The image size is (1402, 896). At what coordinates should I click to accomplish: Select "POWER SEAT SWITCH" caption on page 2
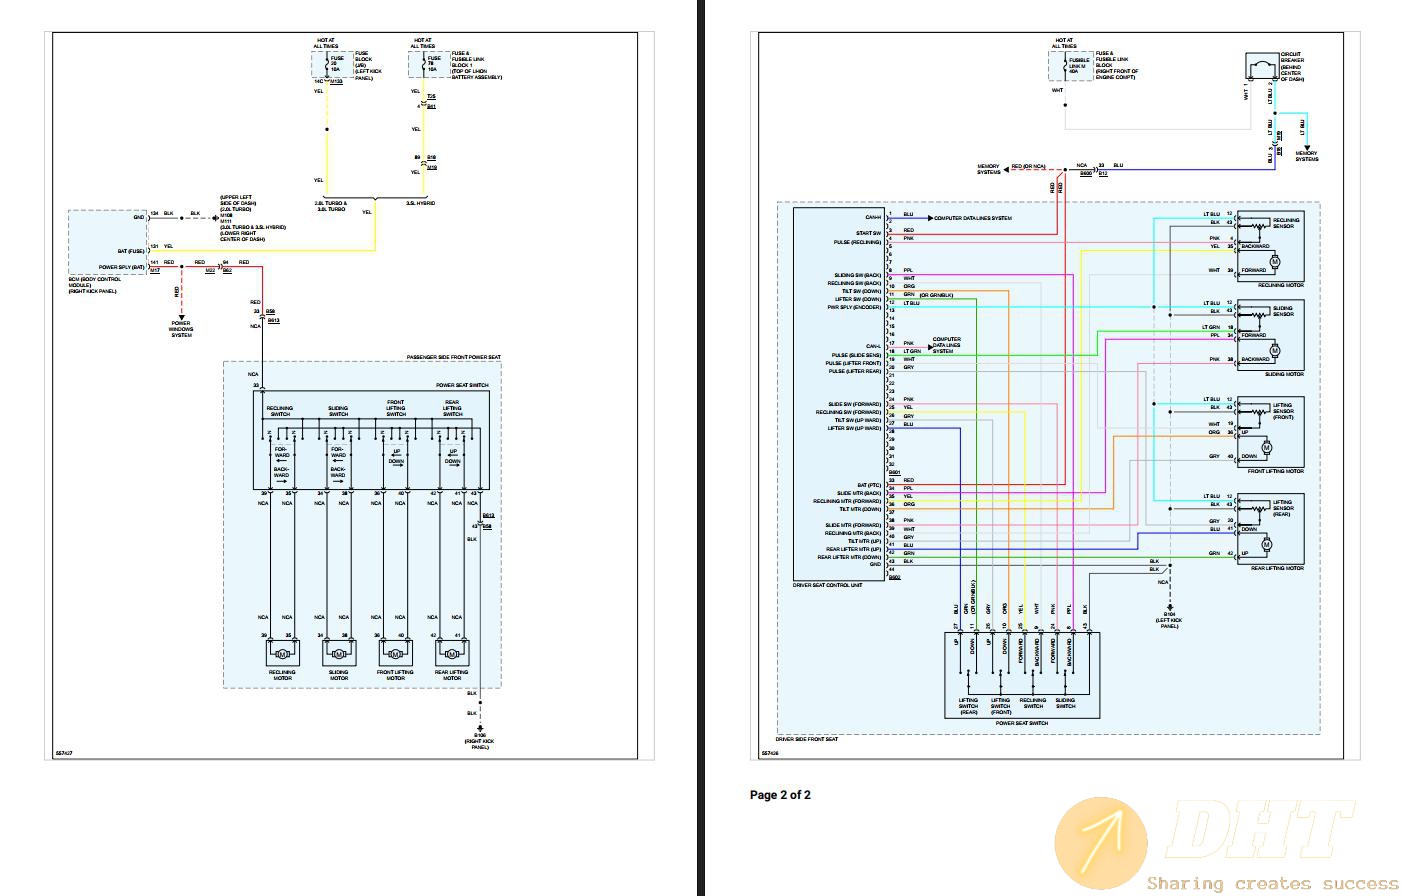point(1021,723)
